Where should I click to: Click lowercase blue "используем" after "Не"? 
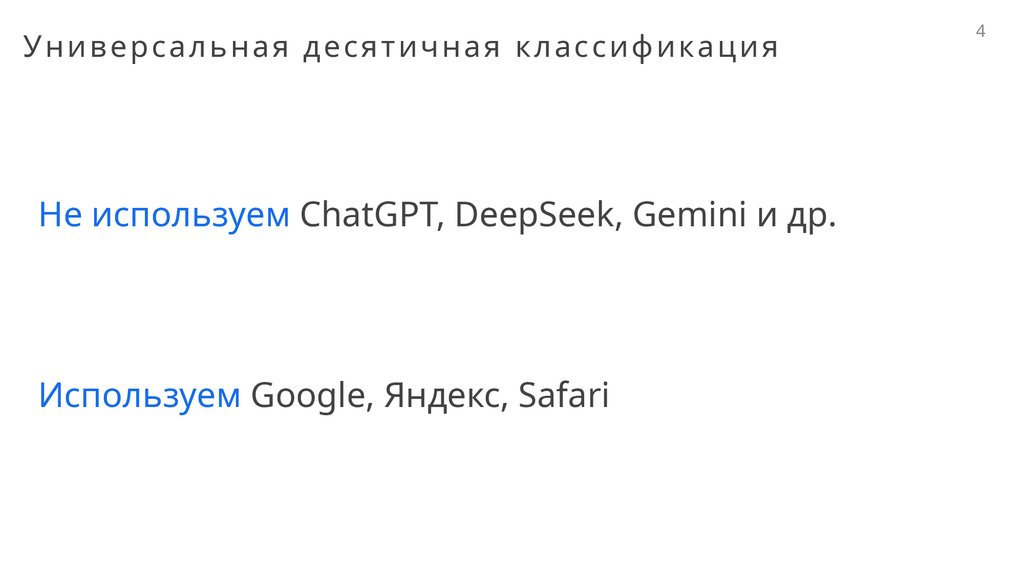tap(190, 216)
